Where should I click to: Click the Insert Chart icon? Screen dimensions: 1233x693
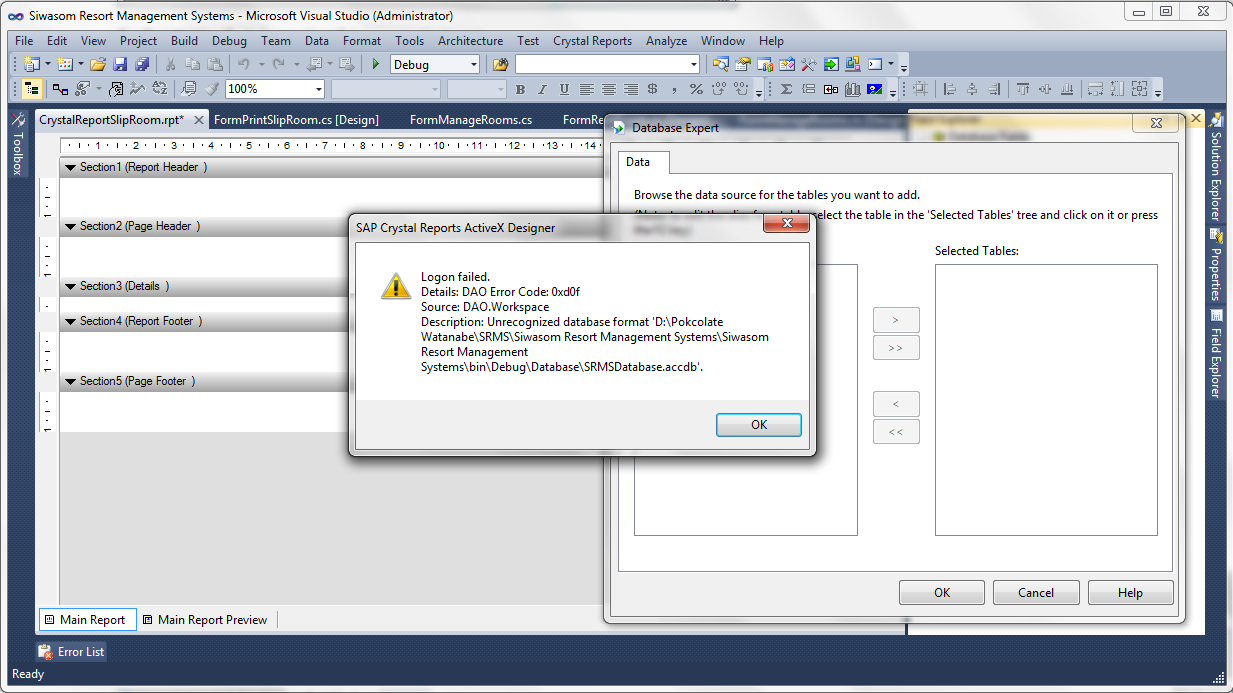tap(852, 89)
